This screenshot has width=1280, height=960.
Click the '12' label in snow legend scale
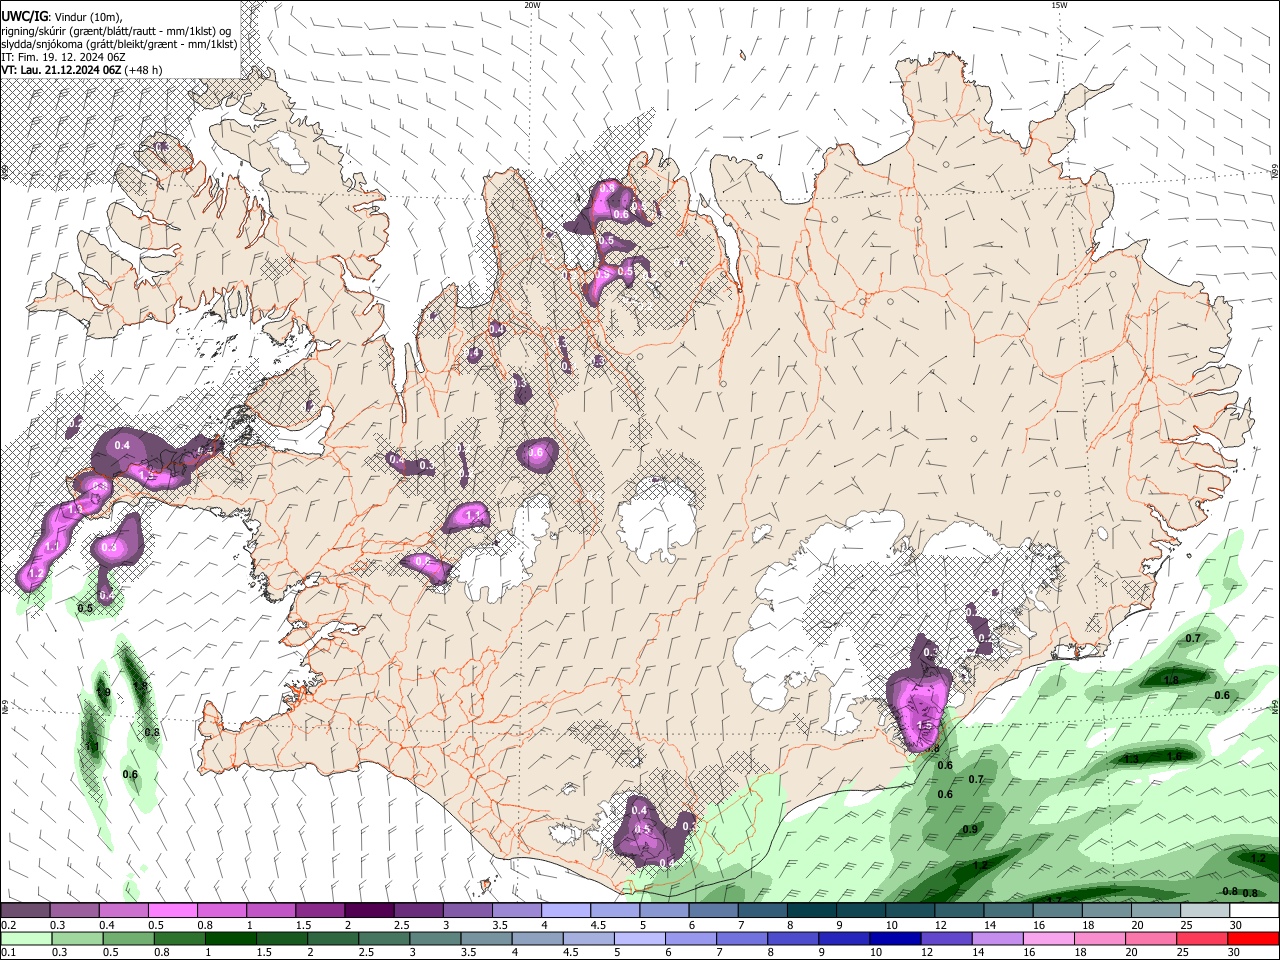coord(942,925)
